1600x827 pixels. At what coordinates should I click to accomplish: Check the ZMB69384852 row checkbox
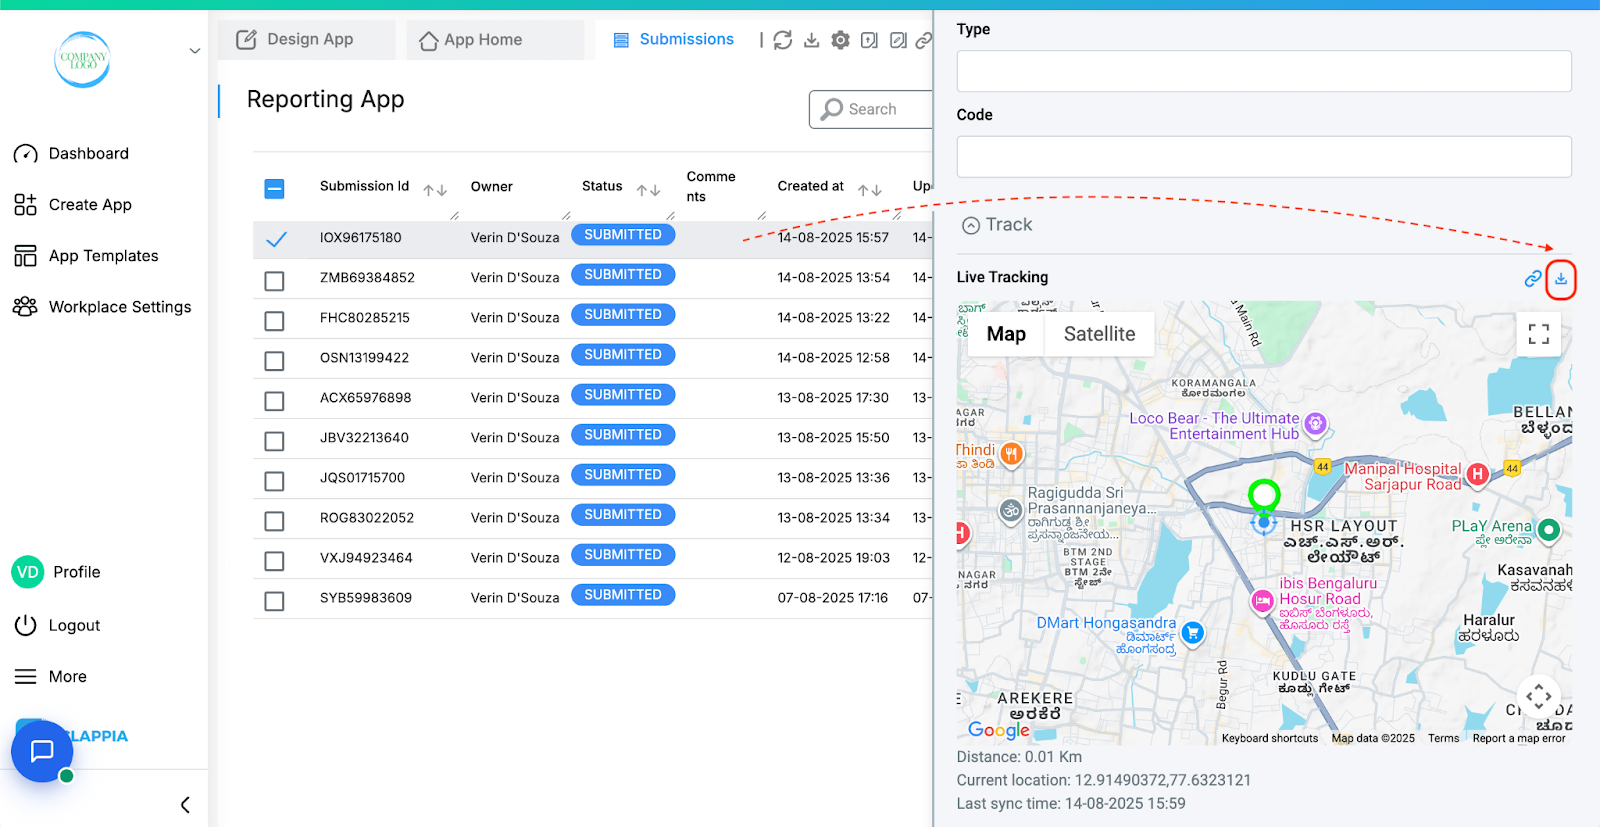274,281
